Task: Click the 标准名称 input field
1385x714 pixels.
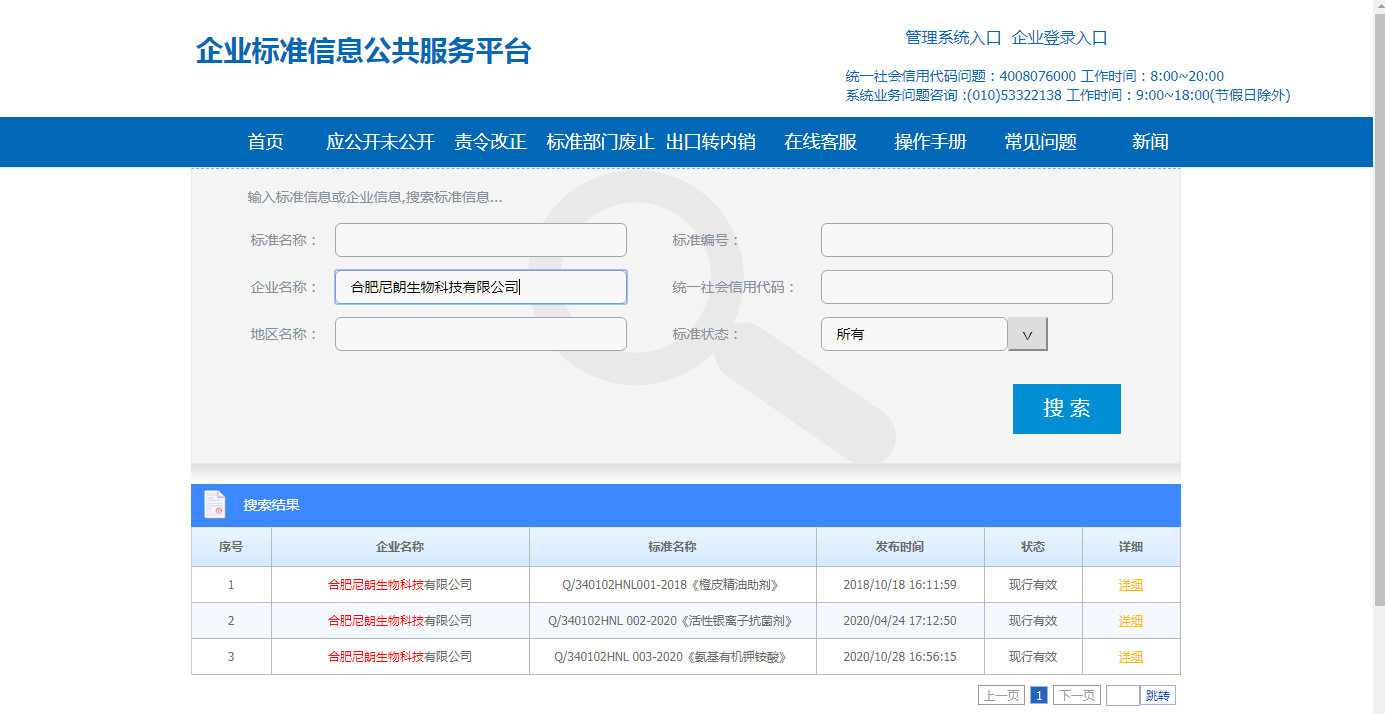Action: [480, 240]
